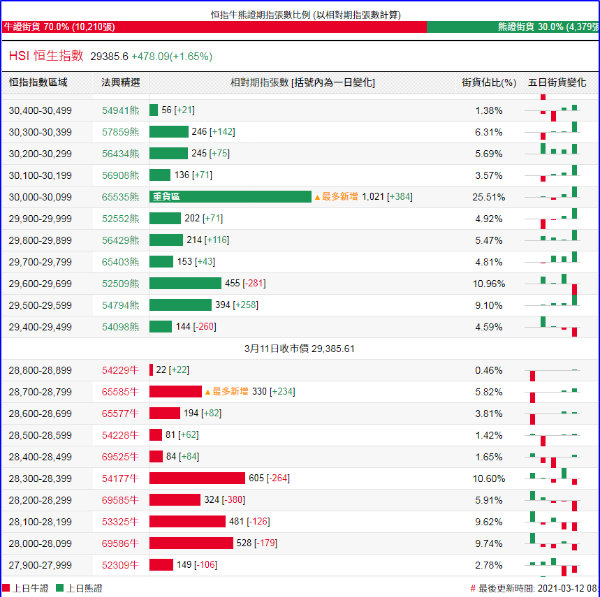Viewport: 600px width, 597px height.
Task: Click the green 上日熊證 legend square
Action: click(x=60, y=588)
